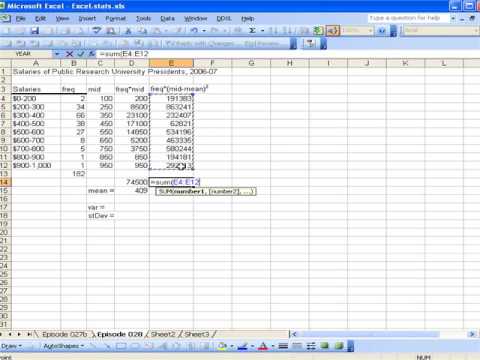Select the Rectangle drawing tool
Screen dimensions: 480x360
tap(121, 346)
